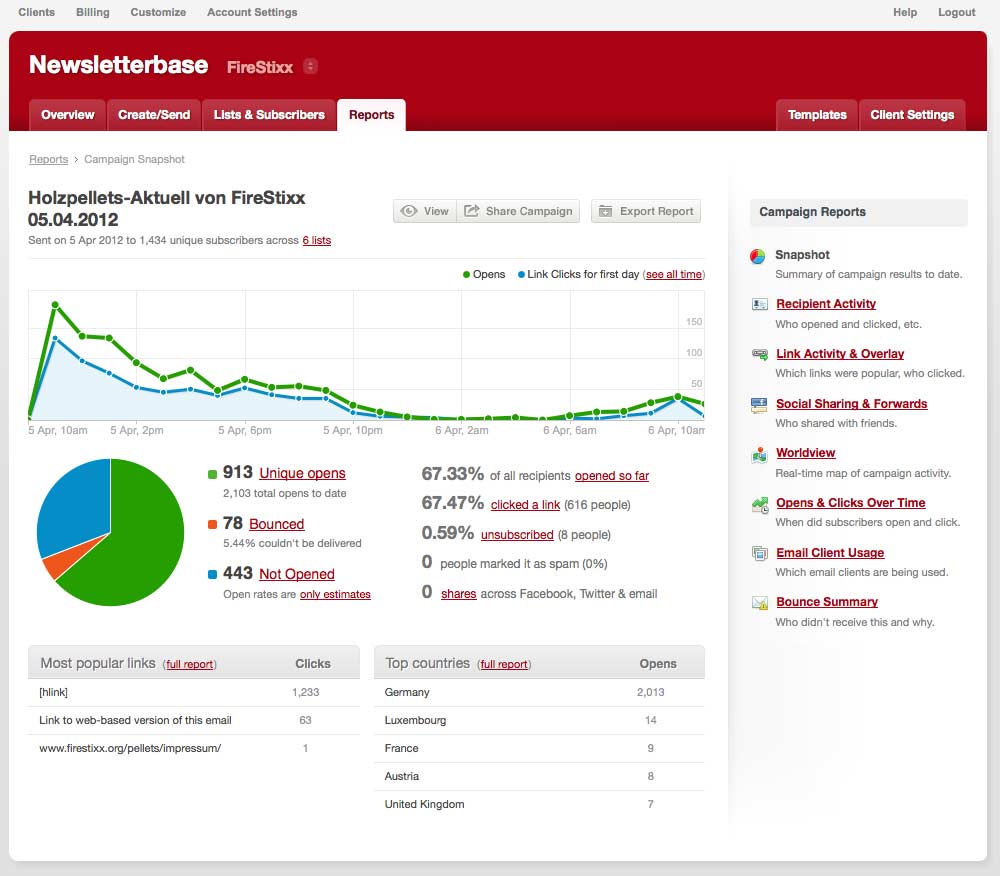Click the Opens & Clicks Over Time icon
The height and width of the screenshot is (876, 1000).
click(759, 504)
